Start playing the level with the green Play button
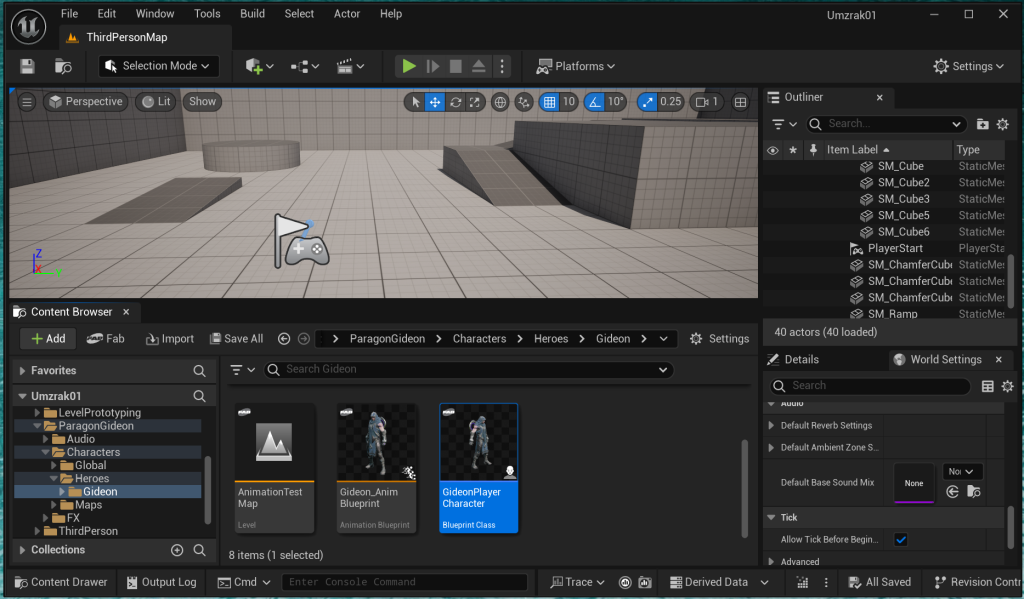The height and width of the screenshot is (599, 1024). pyautogui.click(x=409, y=66)
